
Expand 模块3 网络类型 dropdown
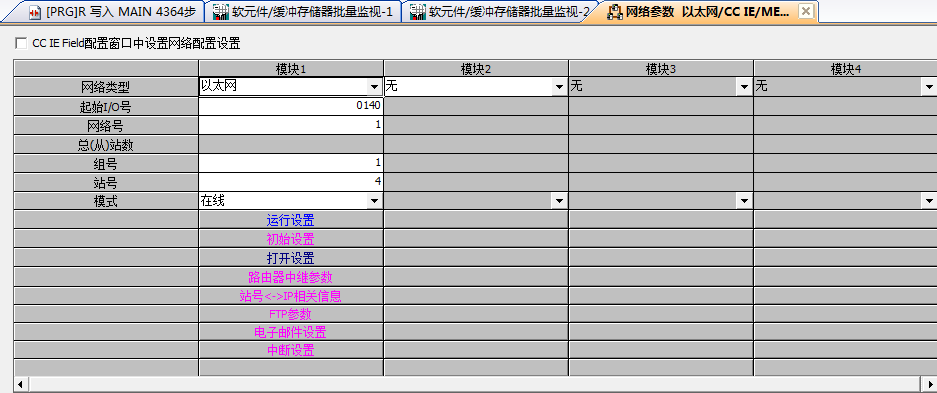[744, 87]
